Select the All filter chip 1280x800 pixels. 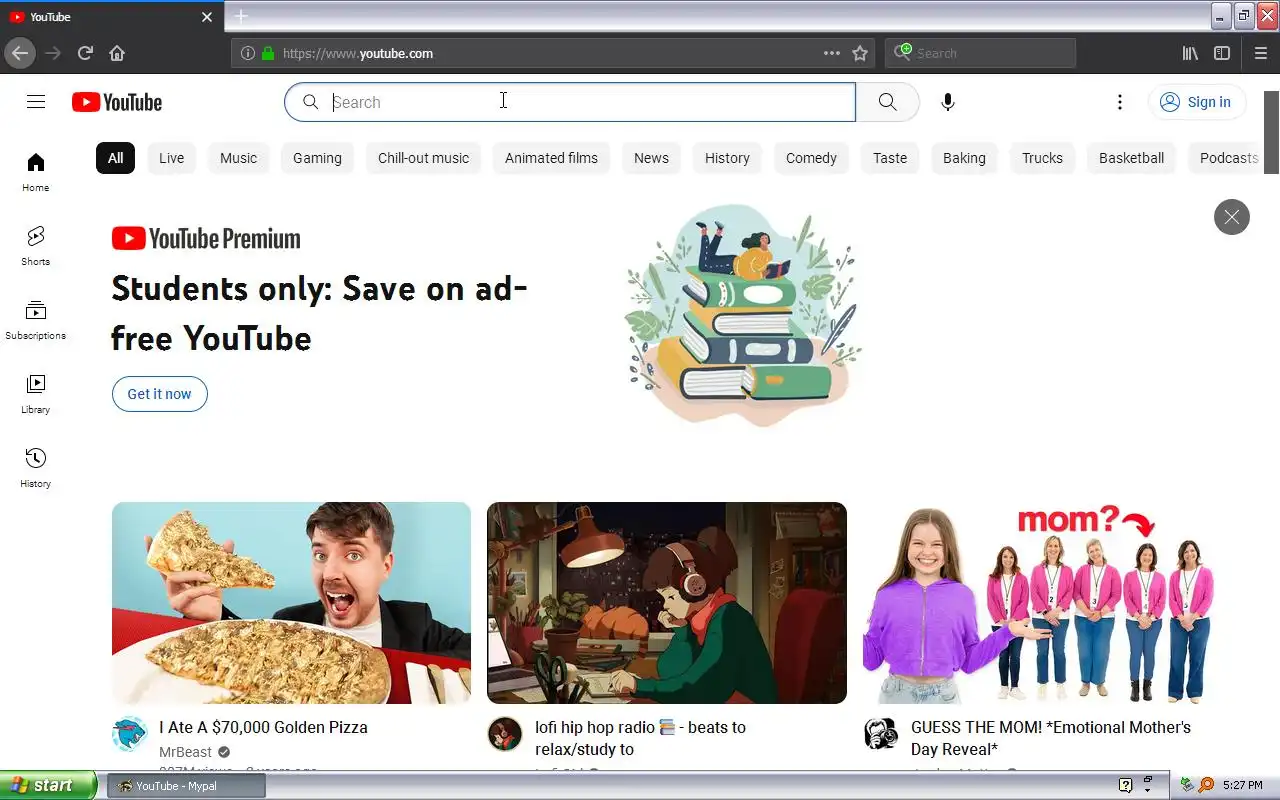coord(116,158)
